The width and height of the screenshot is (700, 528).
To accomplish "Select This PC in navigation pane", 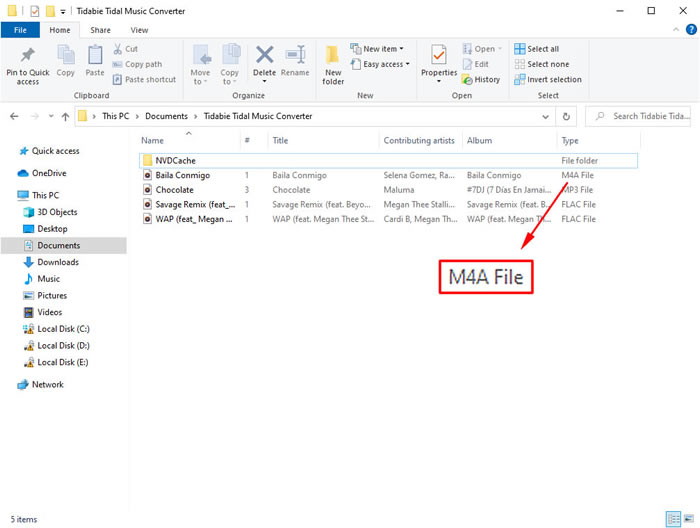I will click(x=39, y=195).
